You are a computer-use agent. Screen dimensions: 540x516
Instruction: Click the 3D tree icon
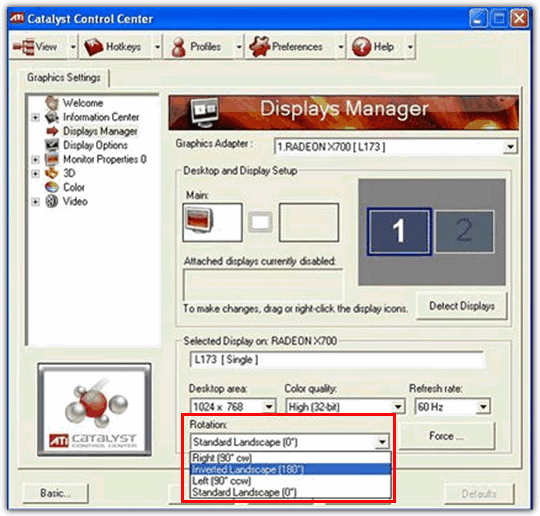point(52,173)
